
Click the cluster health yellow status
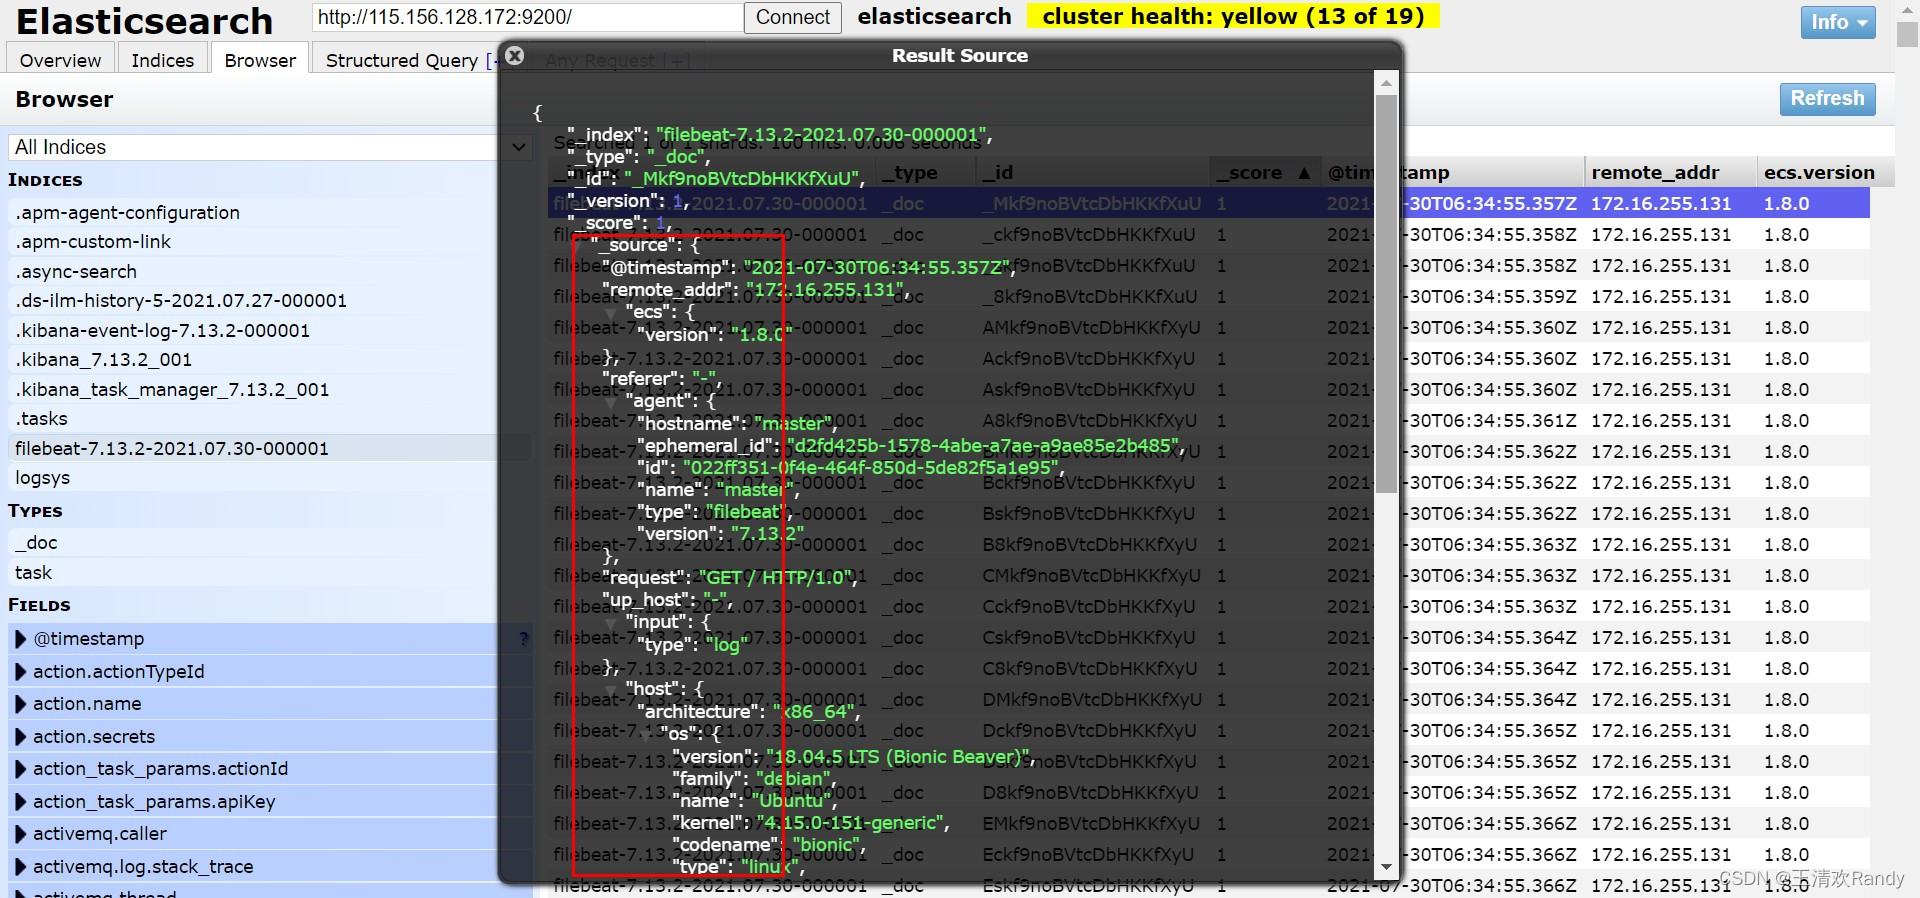(x=1233, y=16)
